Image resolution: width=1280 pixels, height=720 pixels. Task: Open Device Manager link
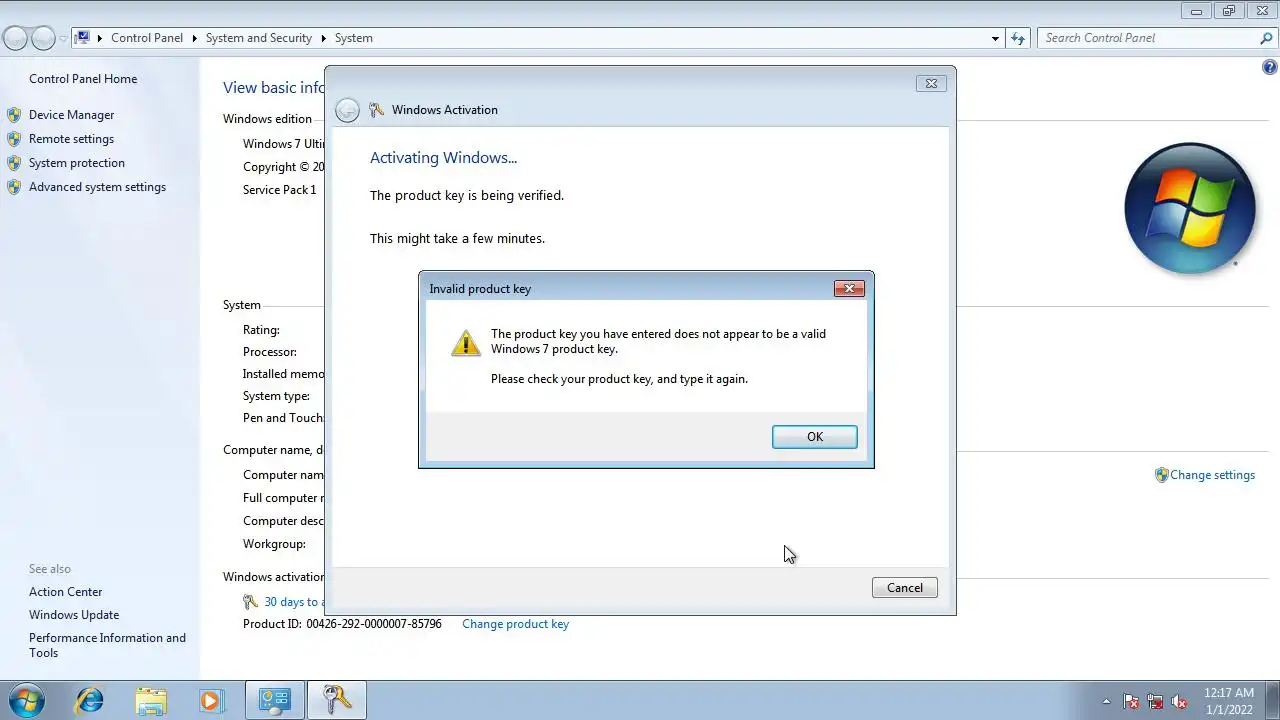(71, 115)
